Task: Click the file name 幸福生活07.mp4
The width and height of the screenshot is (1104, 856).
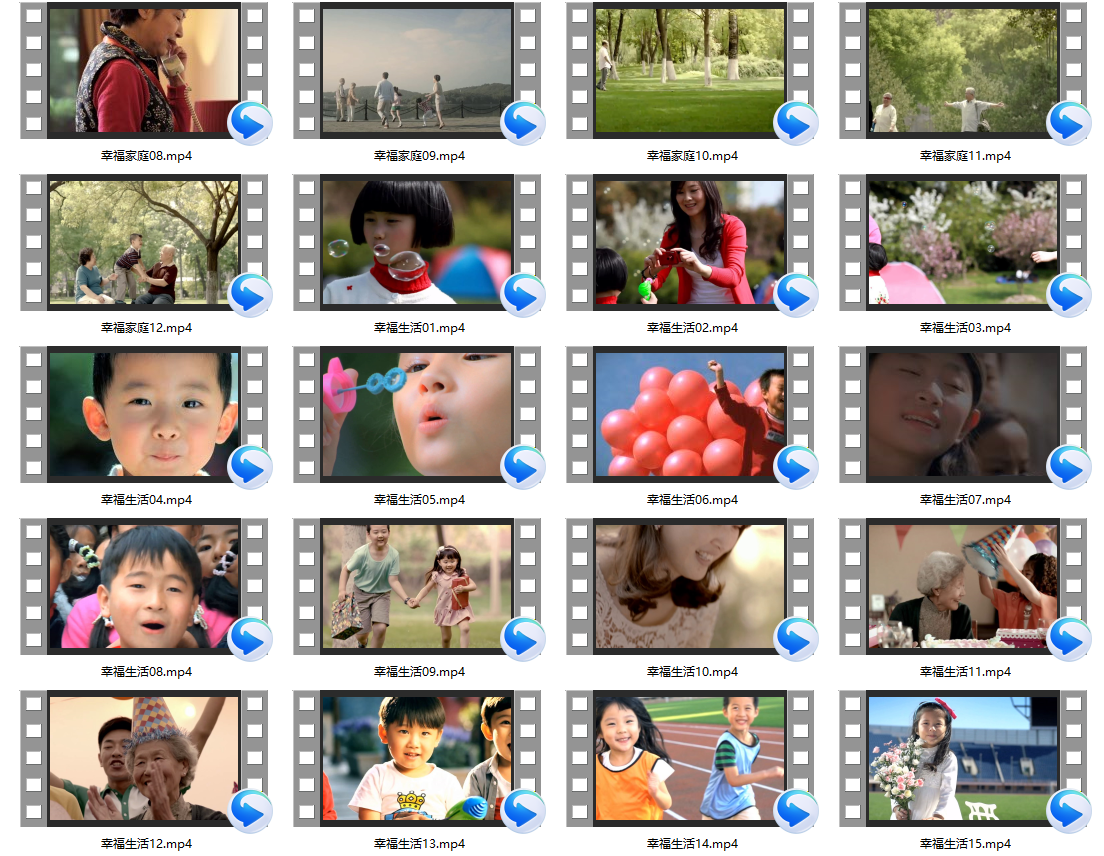Action: tap(965, 499)
